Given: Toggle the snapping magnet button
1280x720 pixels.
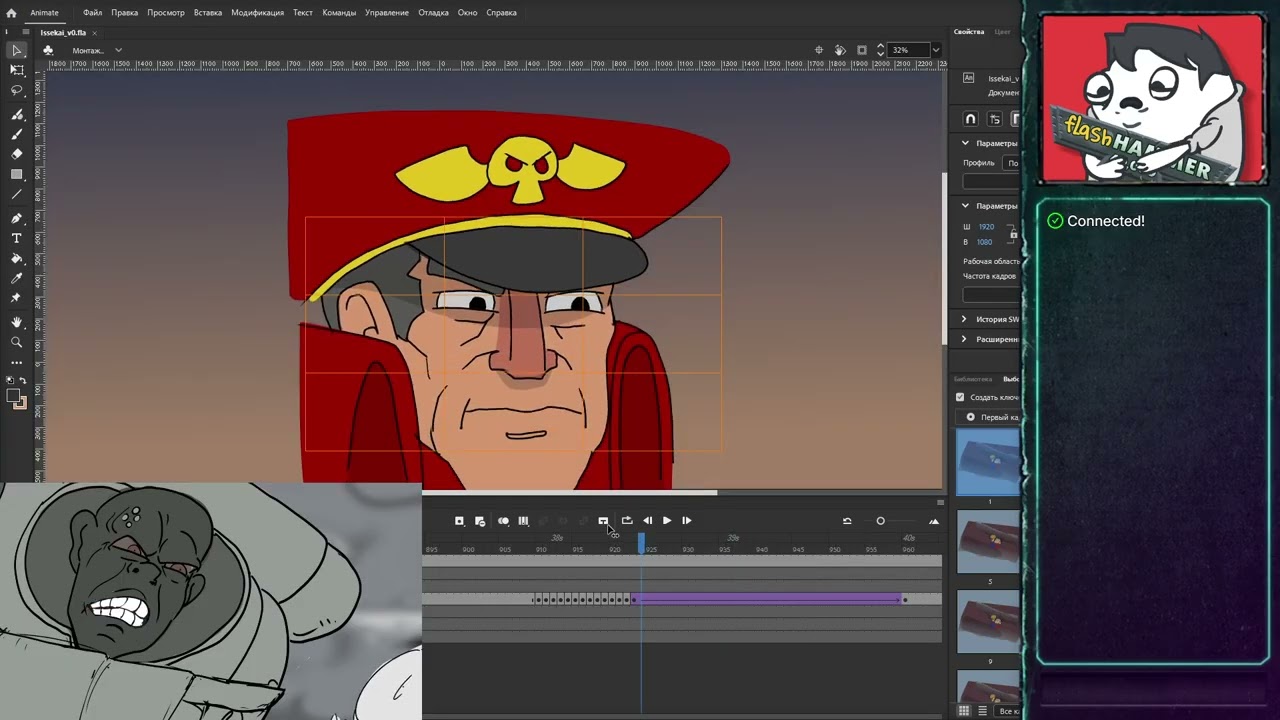Looking at the screenshot, I should coord(970,119).
